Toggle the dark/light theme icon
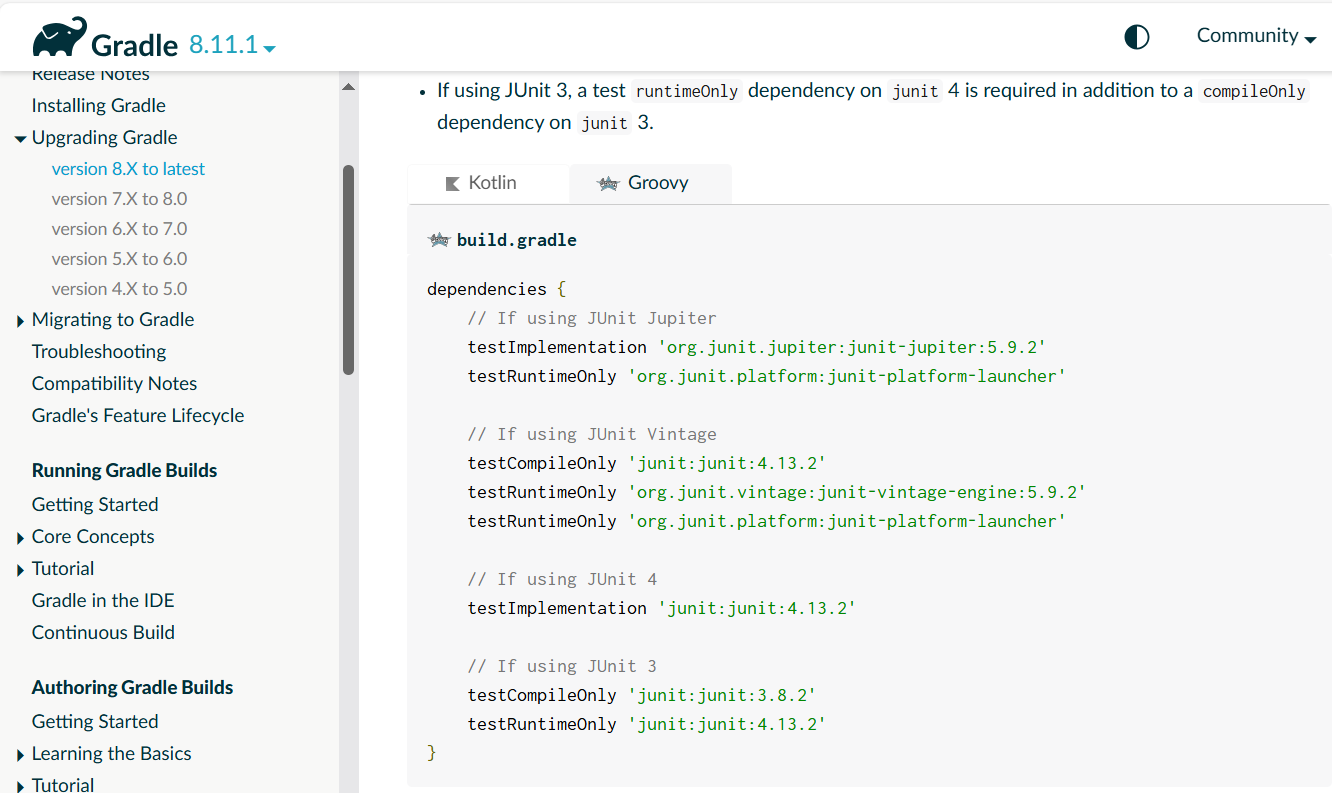Screen dimensions: 1332x793 click(x=1137, y=37)
